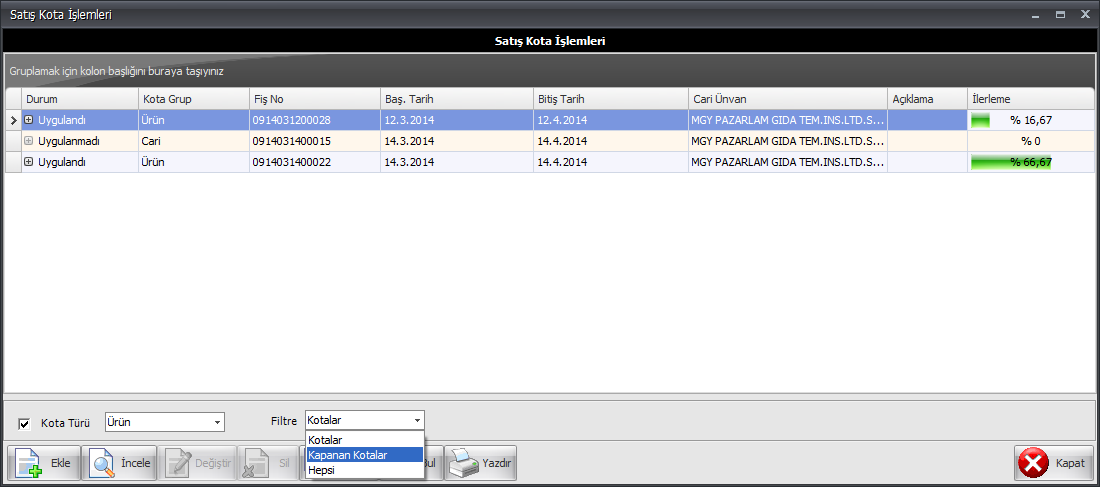Collapse the Filtre dropdown arrow

pos(417,421)
